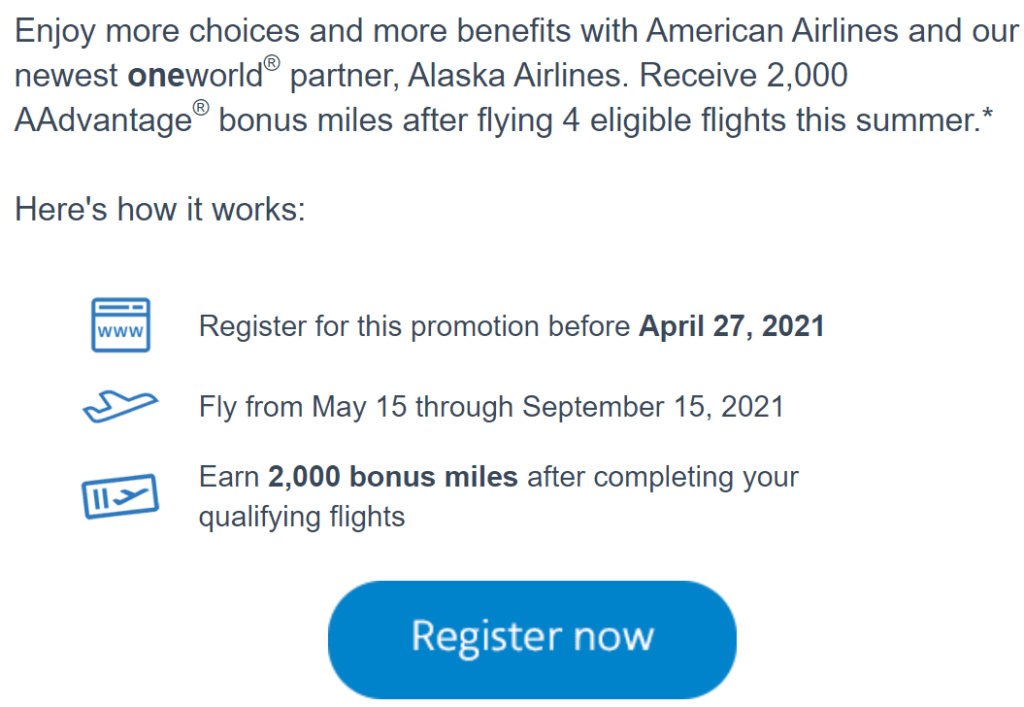Click 'Register for this promotion before' text

pyautogui.click(x=415, y=326)
